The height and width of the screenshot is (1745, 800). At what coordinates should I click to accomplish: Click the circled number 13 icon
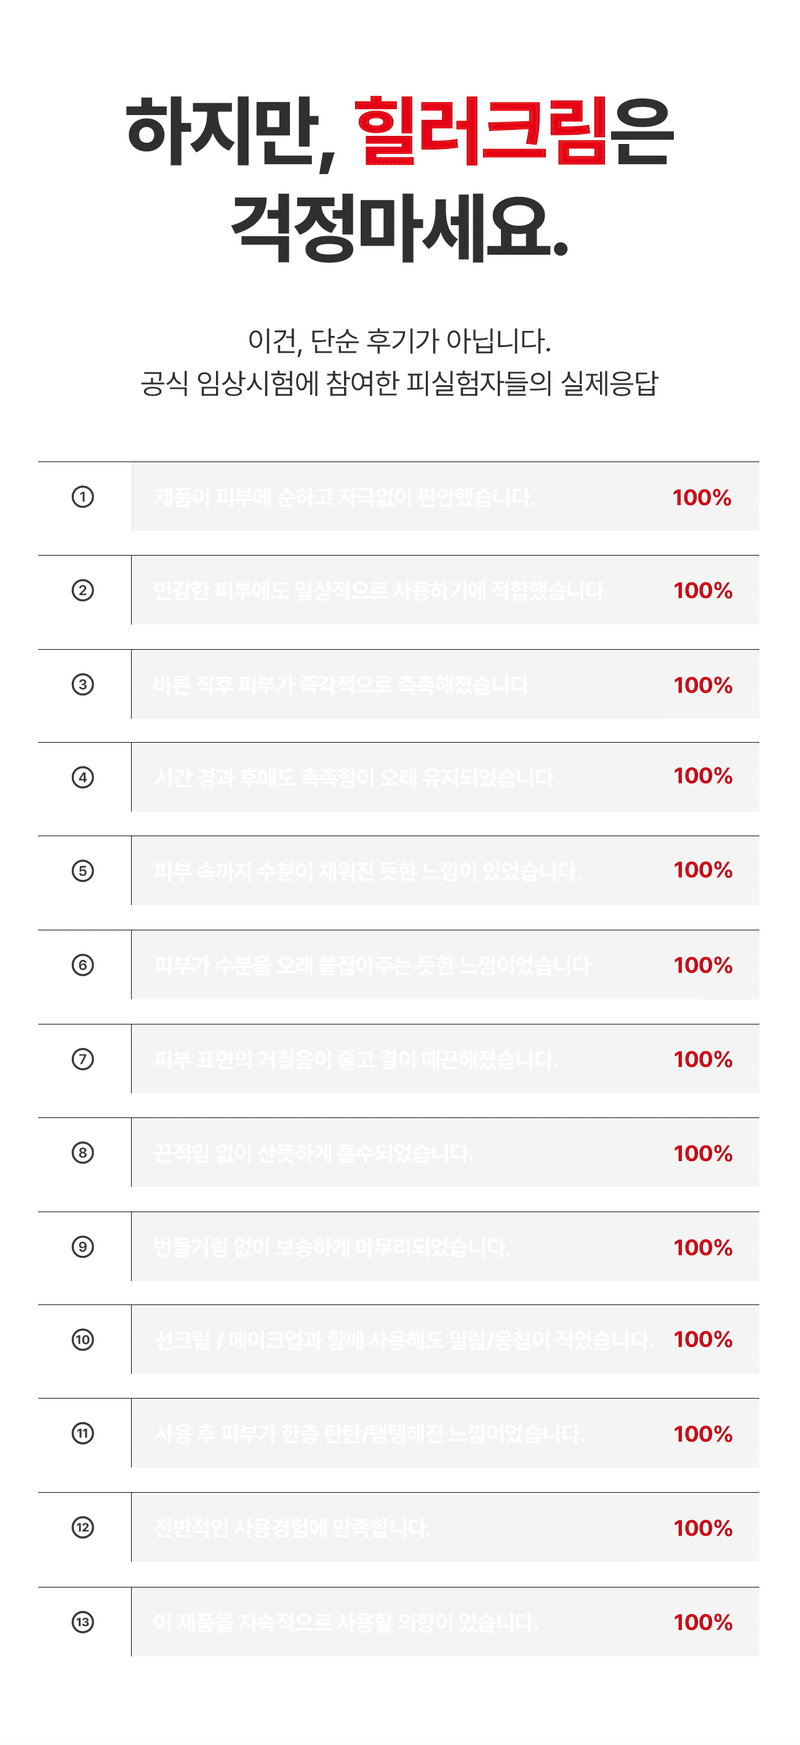(x=83, y=1622)
